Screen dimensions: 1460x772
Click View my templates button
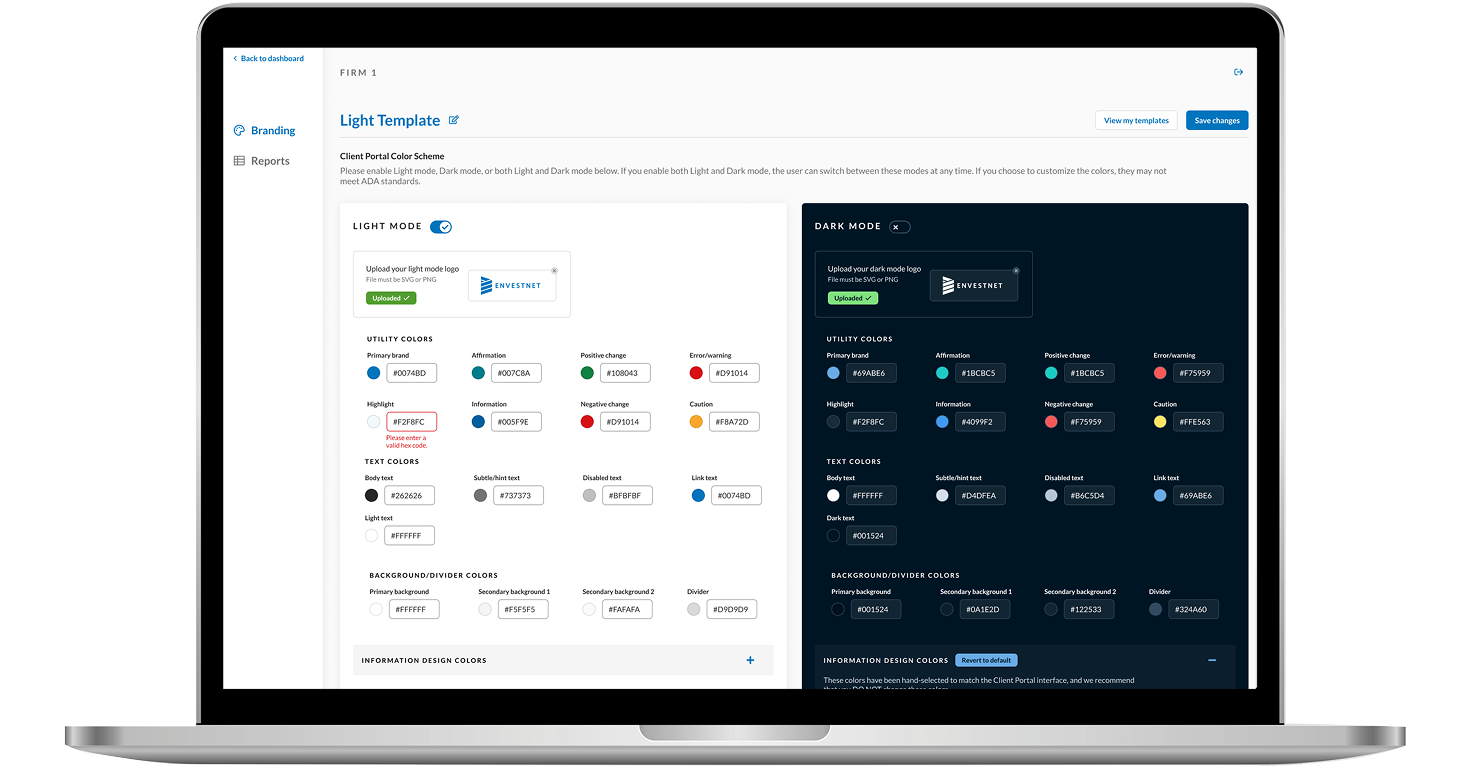[1136, 120]
